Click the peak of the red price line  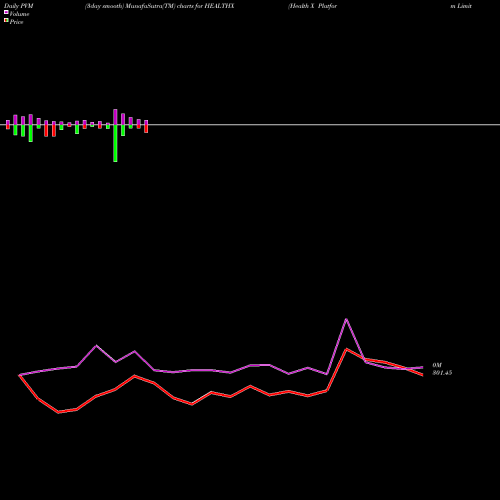tap(347, 349)
